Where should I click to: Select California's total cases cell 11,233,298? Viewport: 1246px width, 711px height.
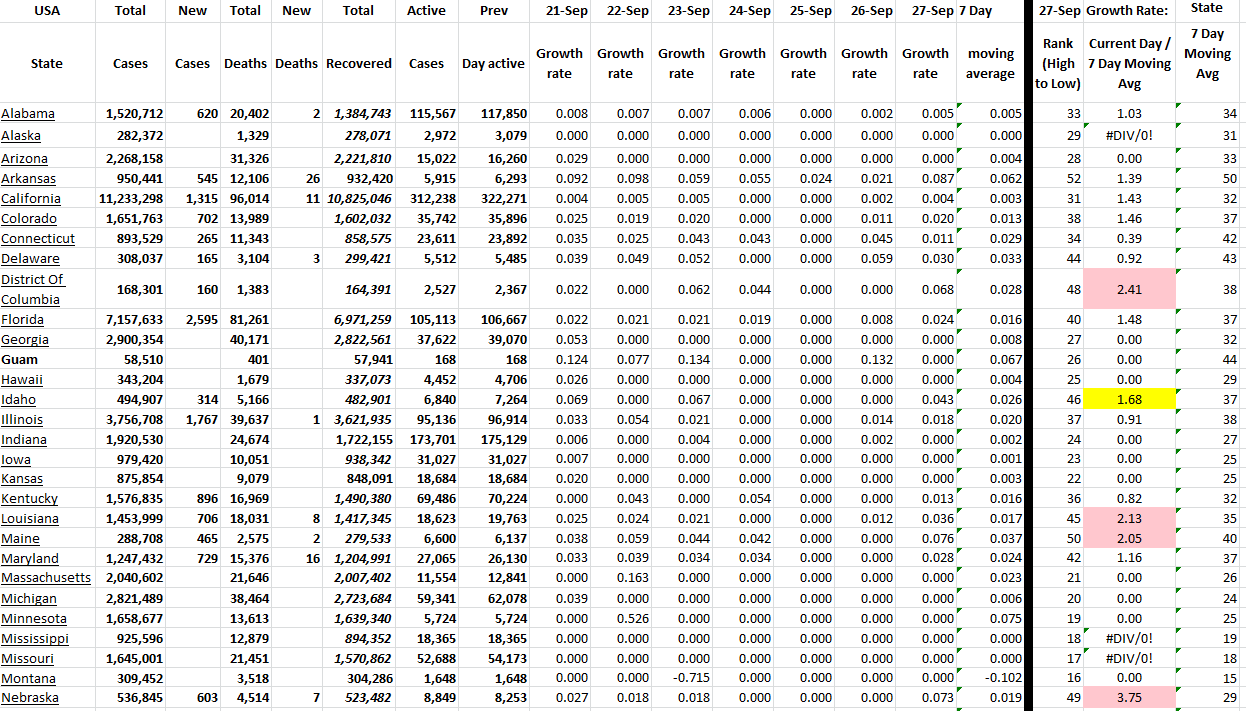(x=130, y=199)
